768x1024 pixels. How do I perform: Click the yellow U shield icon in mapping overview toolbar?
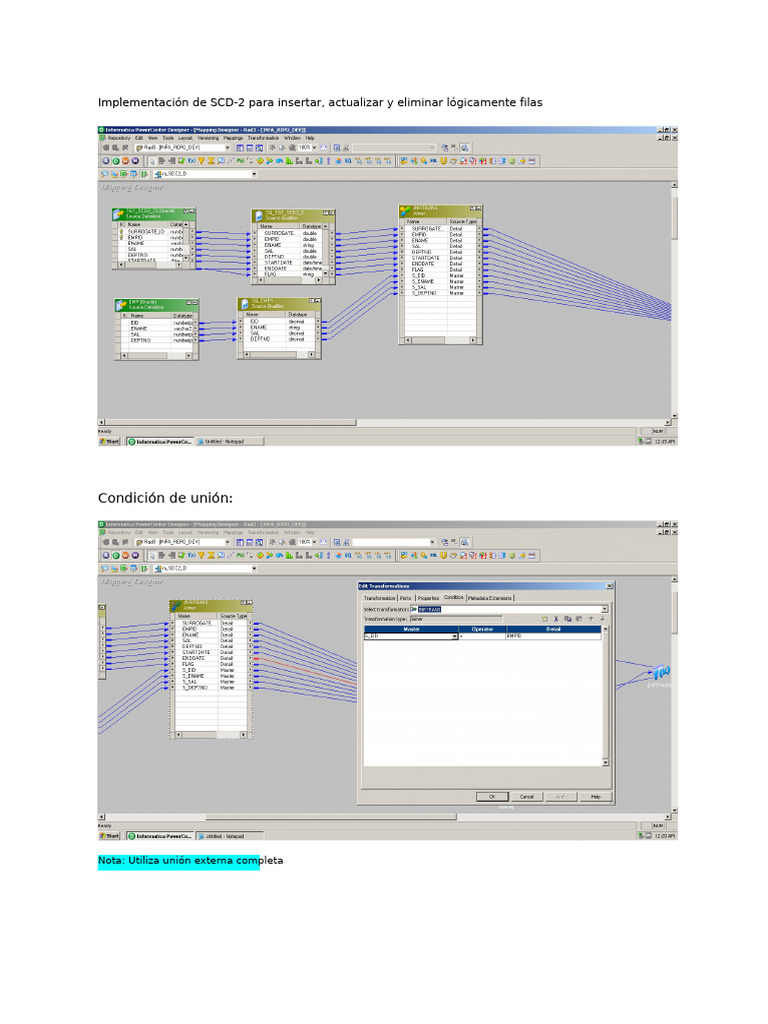pos(443,161)
